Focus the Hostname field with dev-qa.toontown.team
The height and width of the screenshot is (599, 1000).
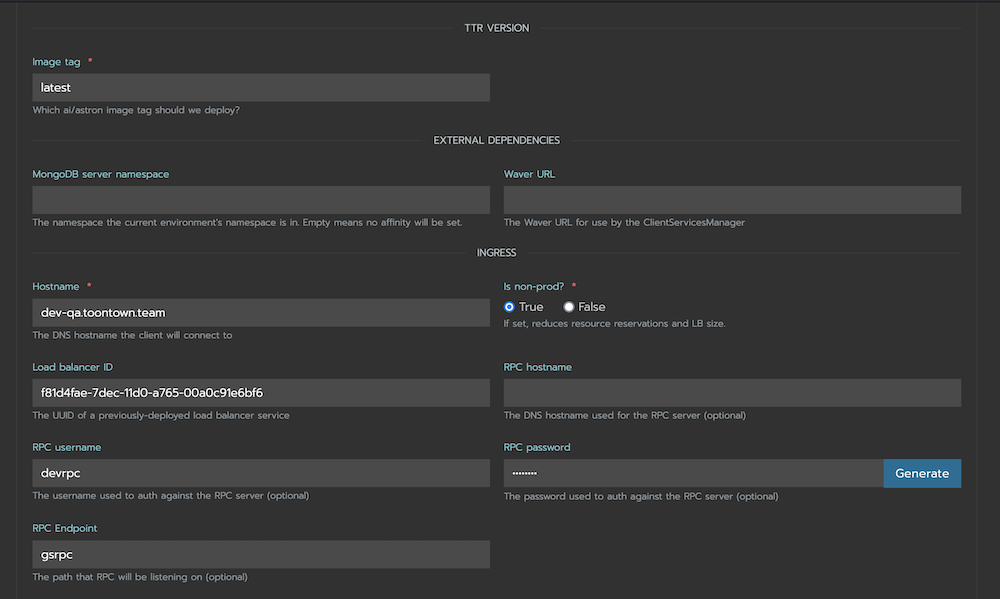261,313
